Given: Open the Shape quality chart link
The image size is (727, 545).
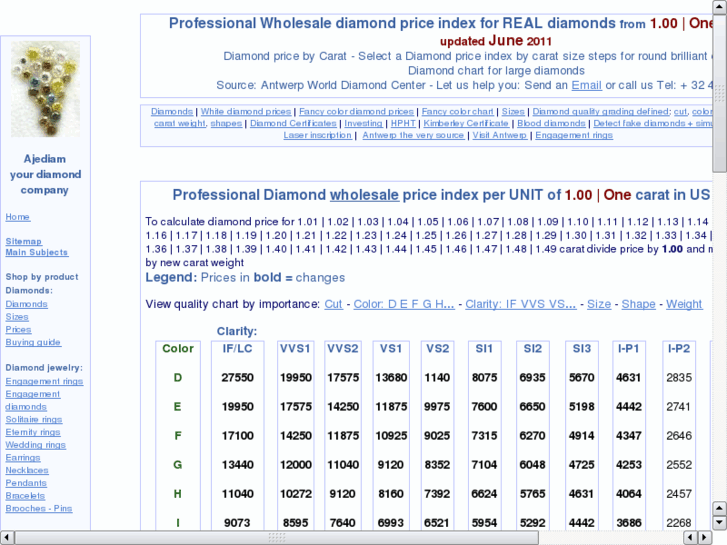Looking at the screenshot, I should tap(638, 304).
